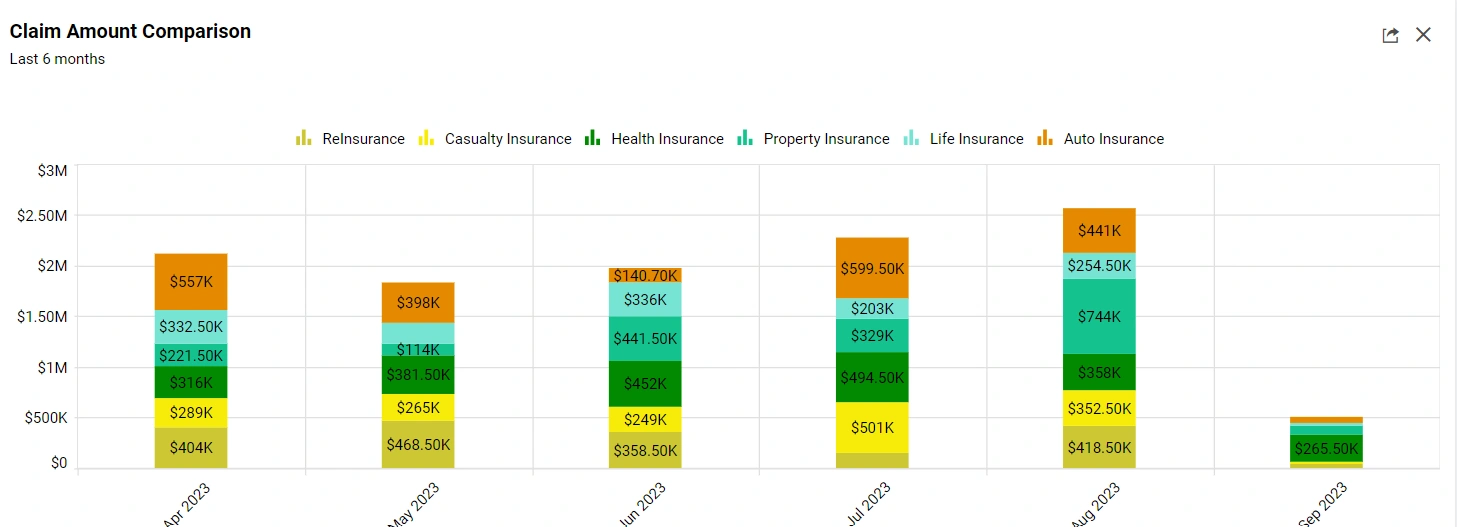Screen dimensions: 1457x527
Task: Select the $468.50K ReInsurance segment in May
Action: coord(418,445)
